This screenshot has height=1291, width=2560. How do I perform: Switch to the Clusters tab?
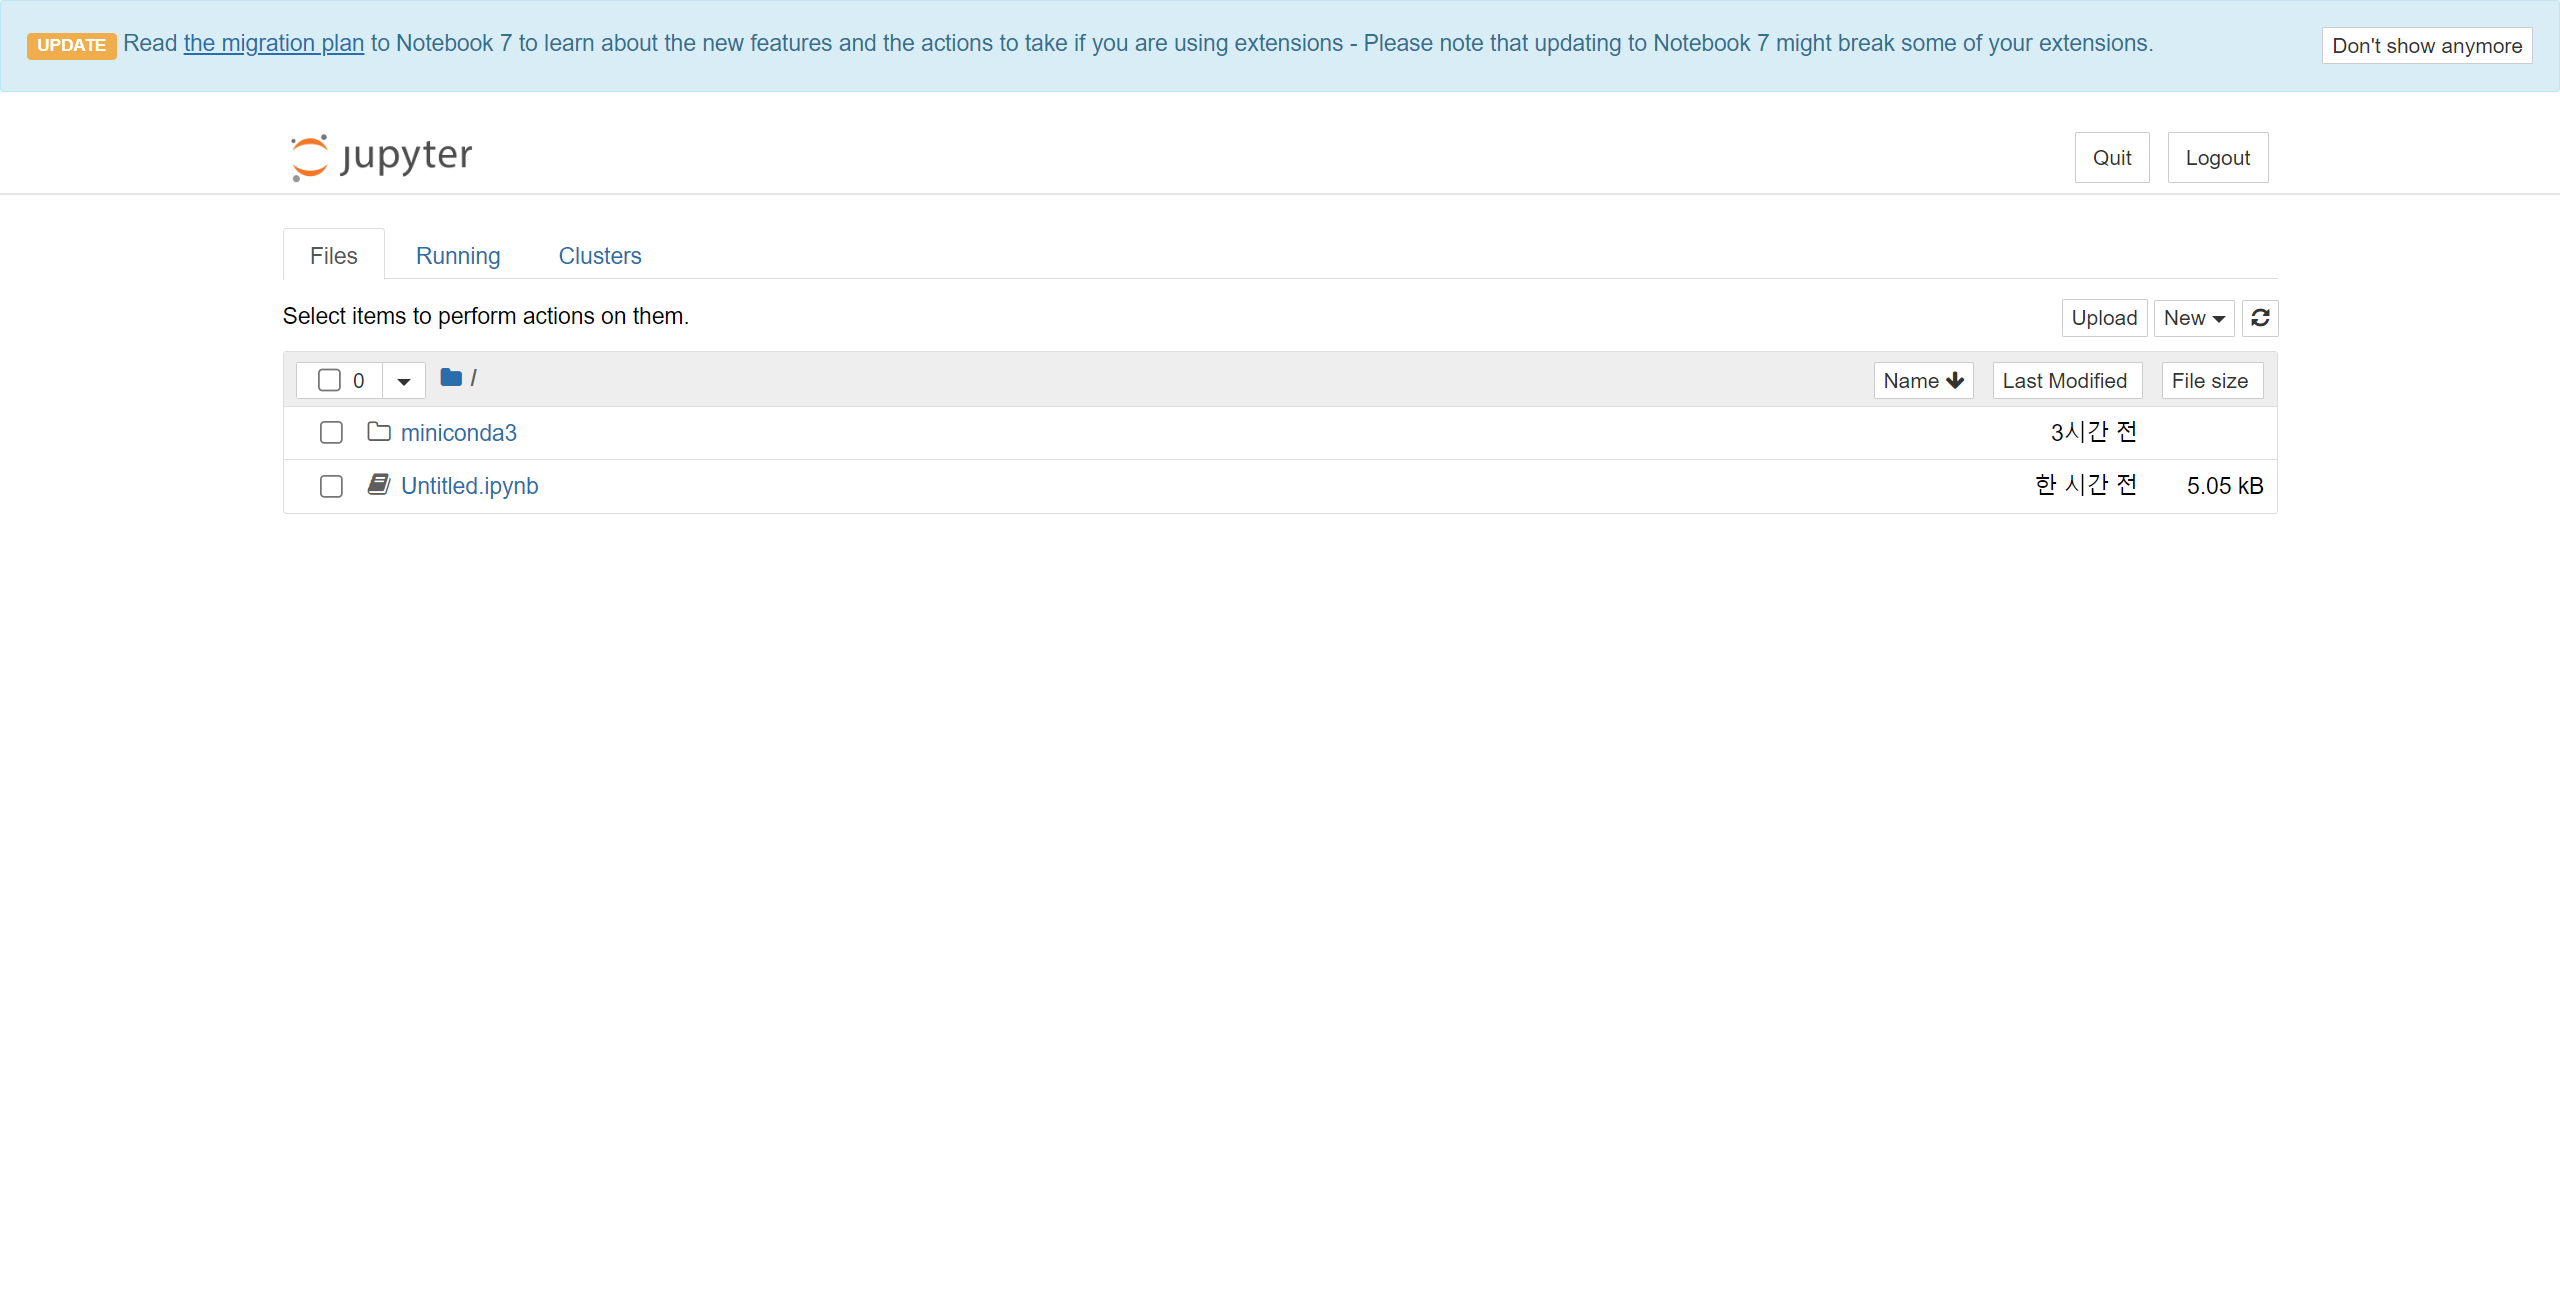[600, 256]
